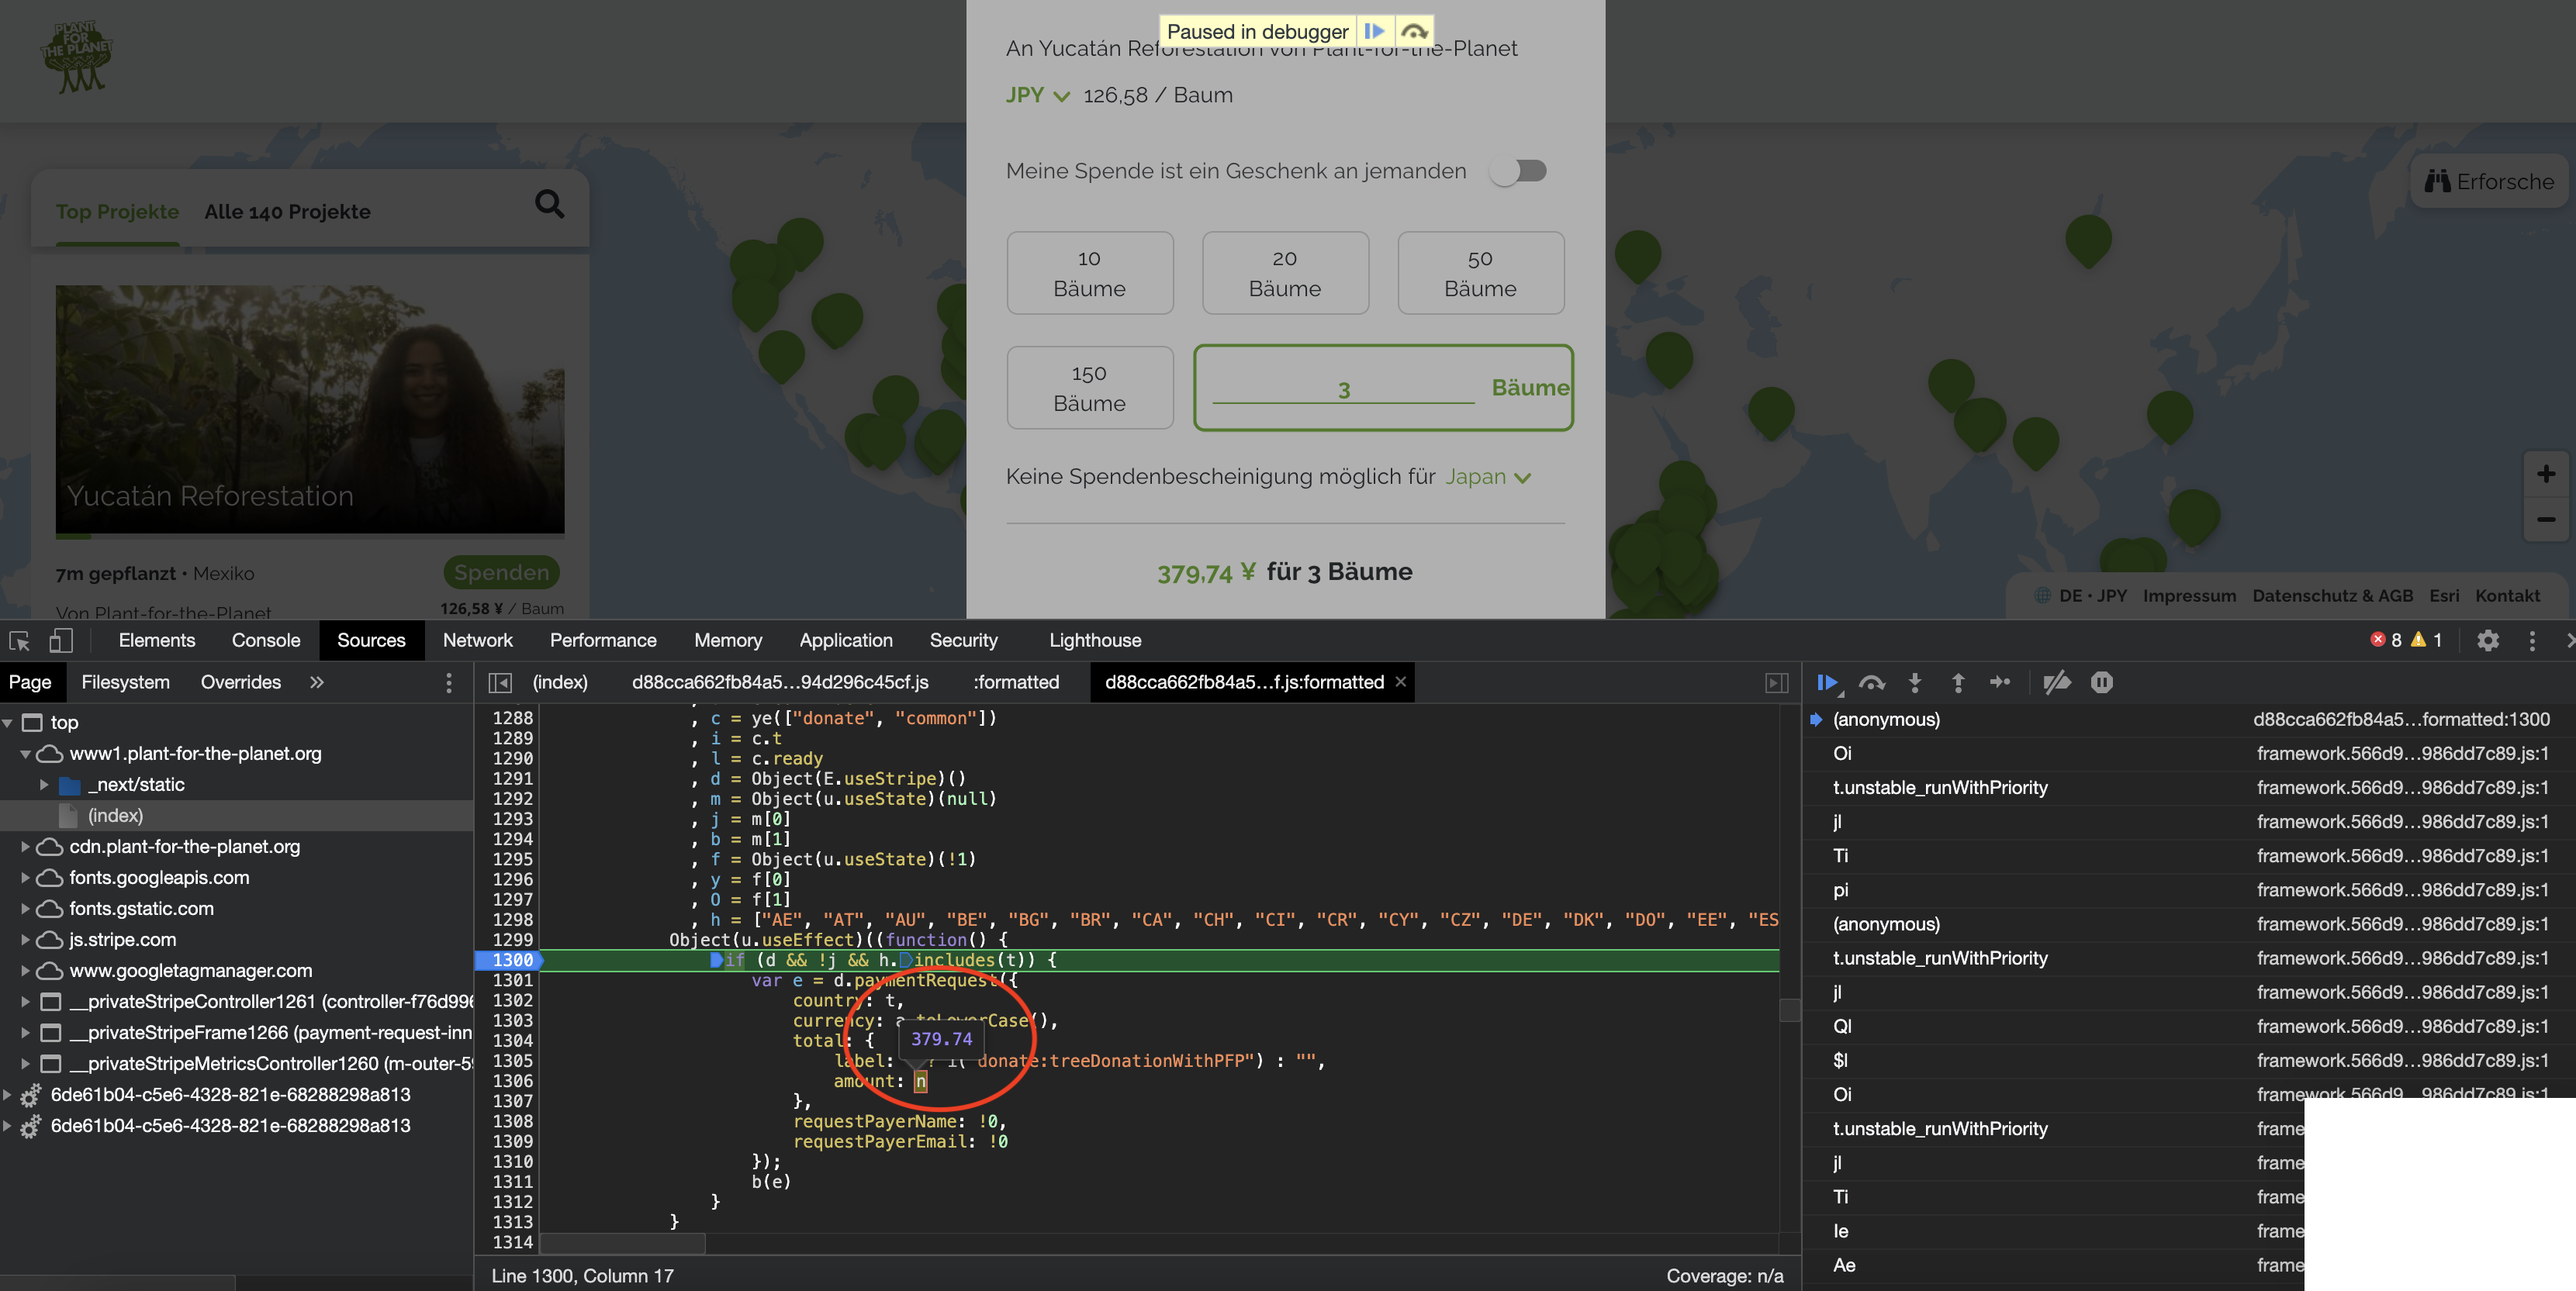Resume script execution in the debugger

[x=1828, y=683]
